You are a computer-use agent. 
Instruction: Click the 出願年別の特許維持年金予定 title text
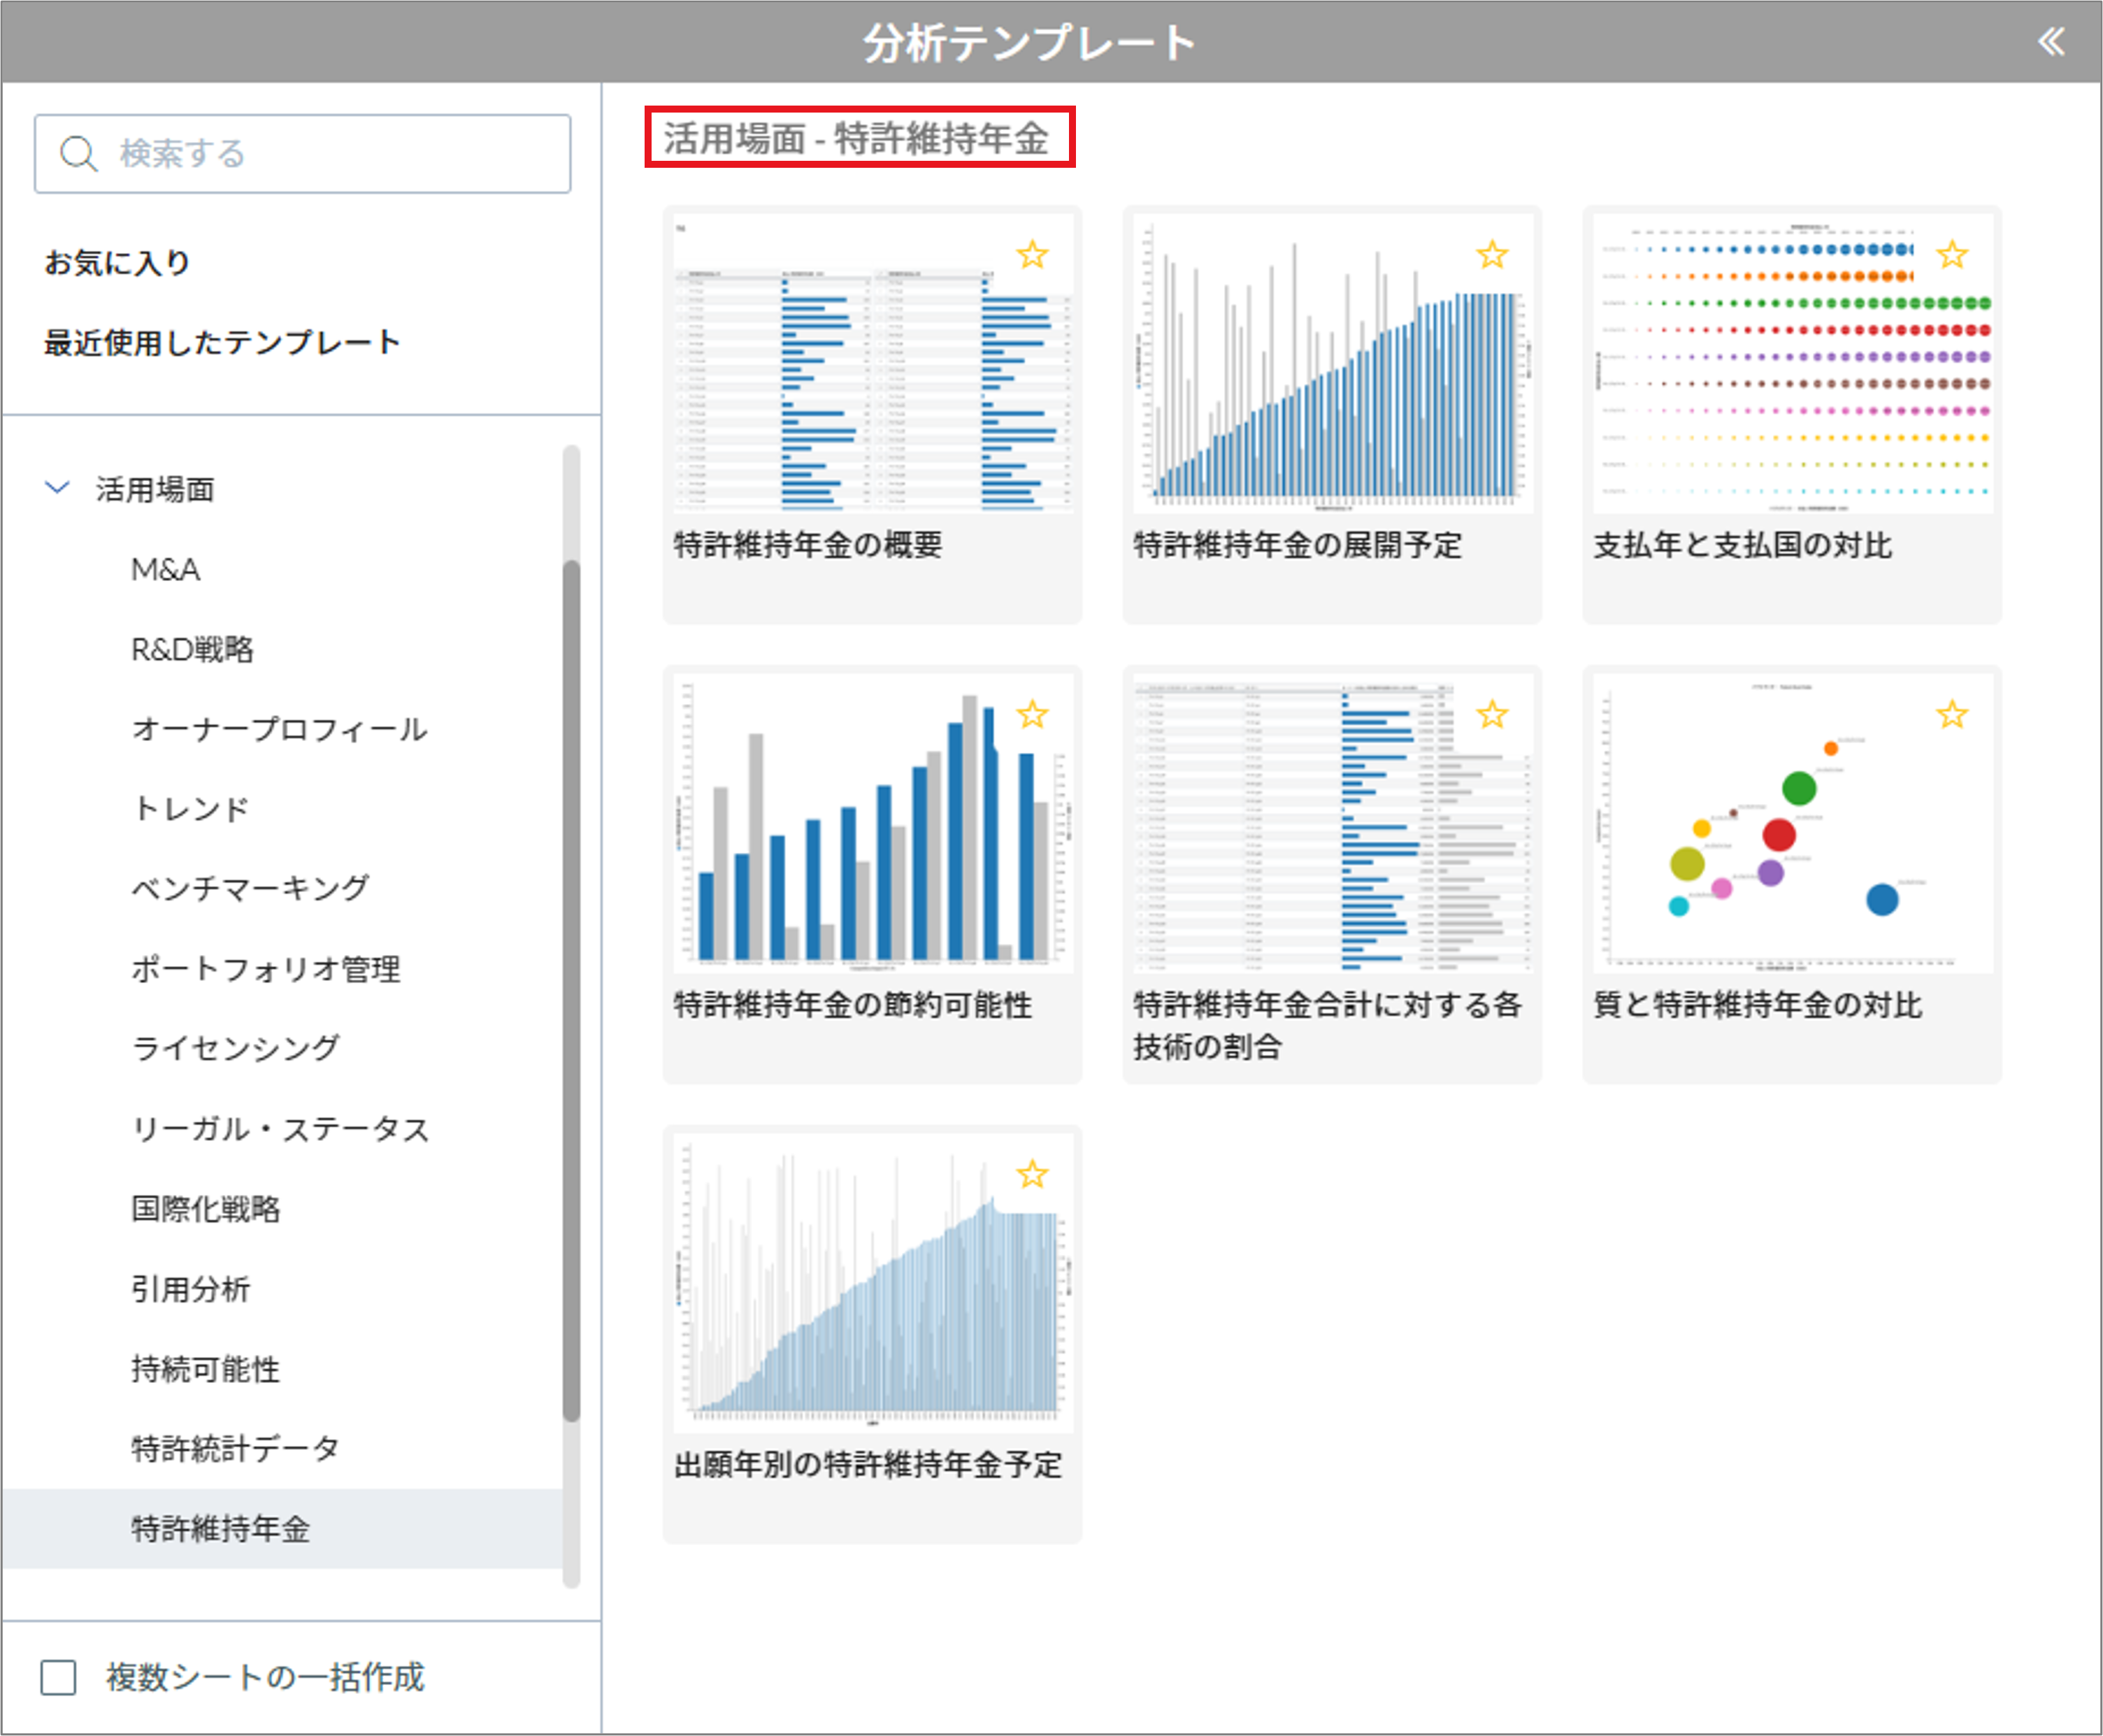(x=868, y=1464)
